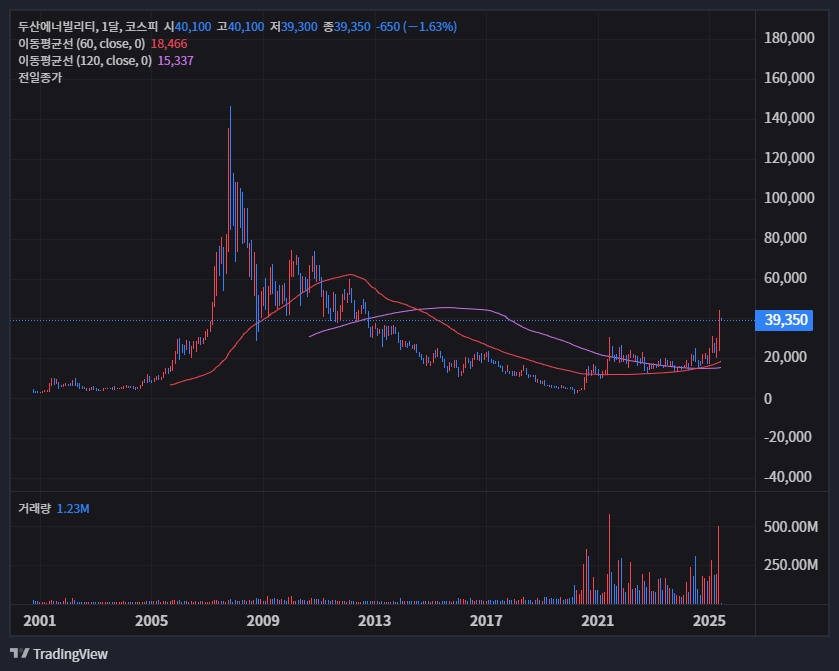
Task: Click the 2005 year on the time axis
Action: (x=151, y=621)
